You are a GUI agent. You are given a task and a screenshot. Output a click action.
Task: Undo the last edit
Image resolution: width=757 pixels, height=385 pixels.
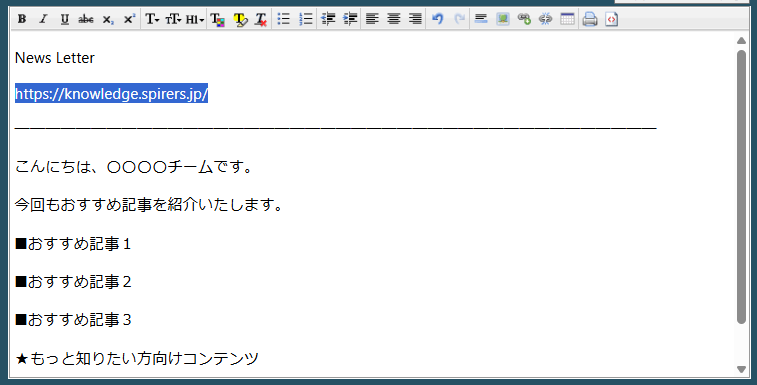tap(438, 19)
